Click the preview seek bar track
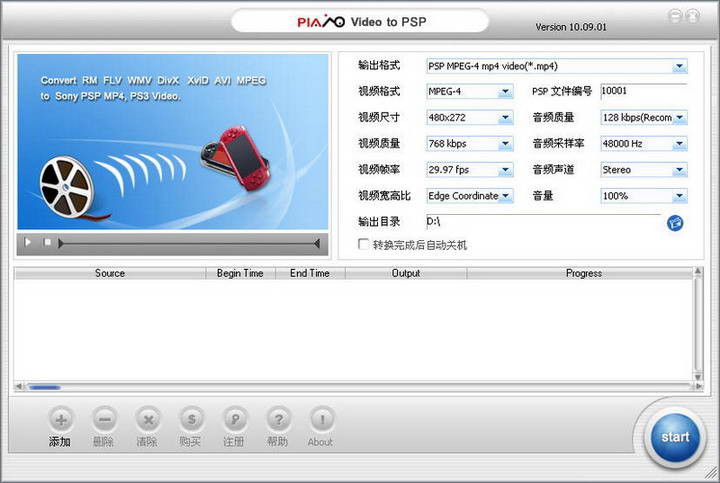Viewport: 720px width, 483px height. pos(188,243)
